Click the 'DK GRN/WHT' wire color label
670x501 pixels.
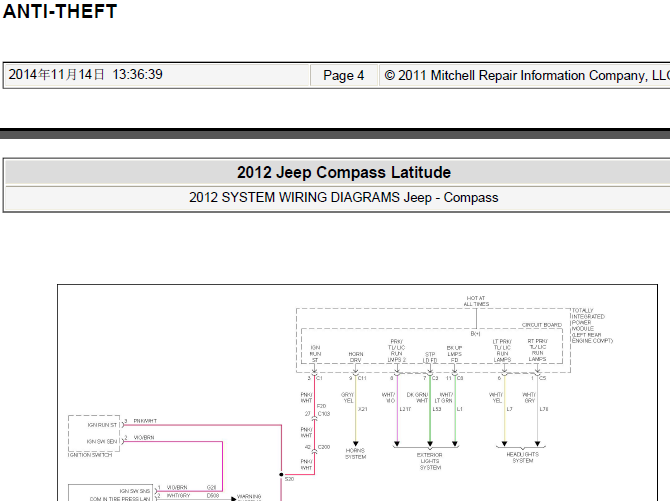click(x=417, y=398)
